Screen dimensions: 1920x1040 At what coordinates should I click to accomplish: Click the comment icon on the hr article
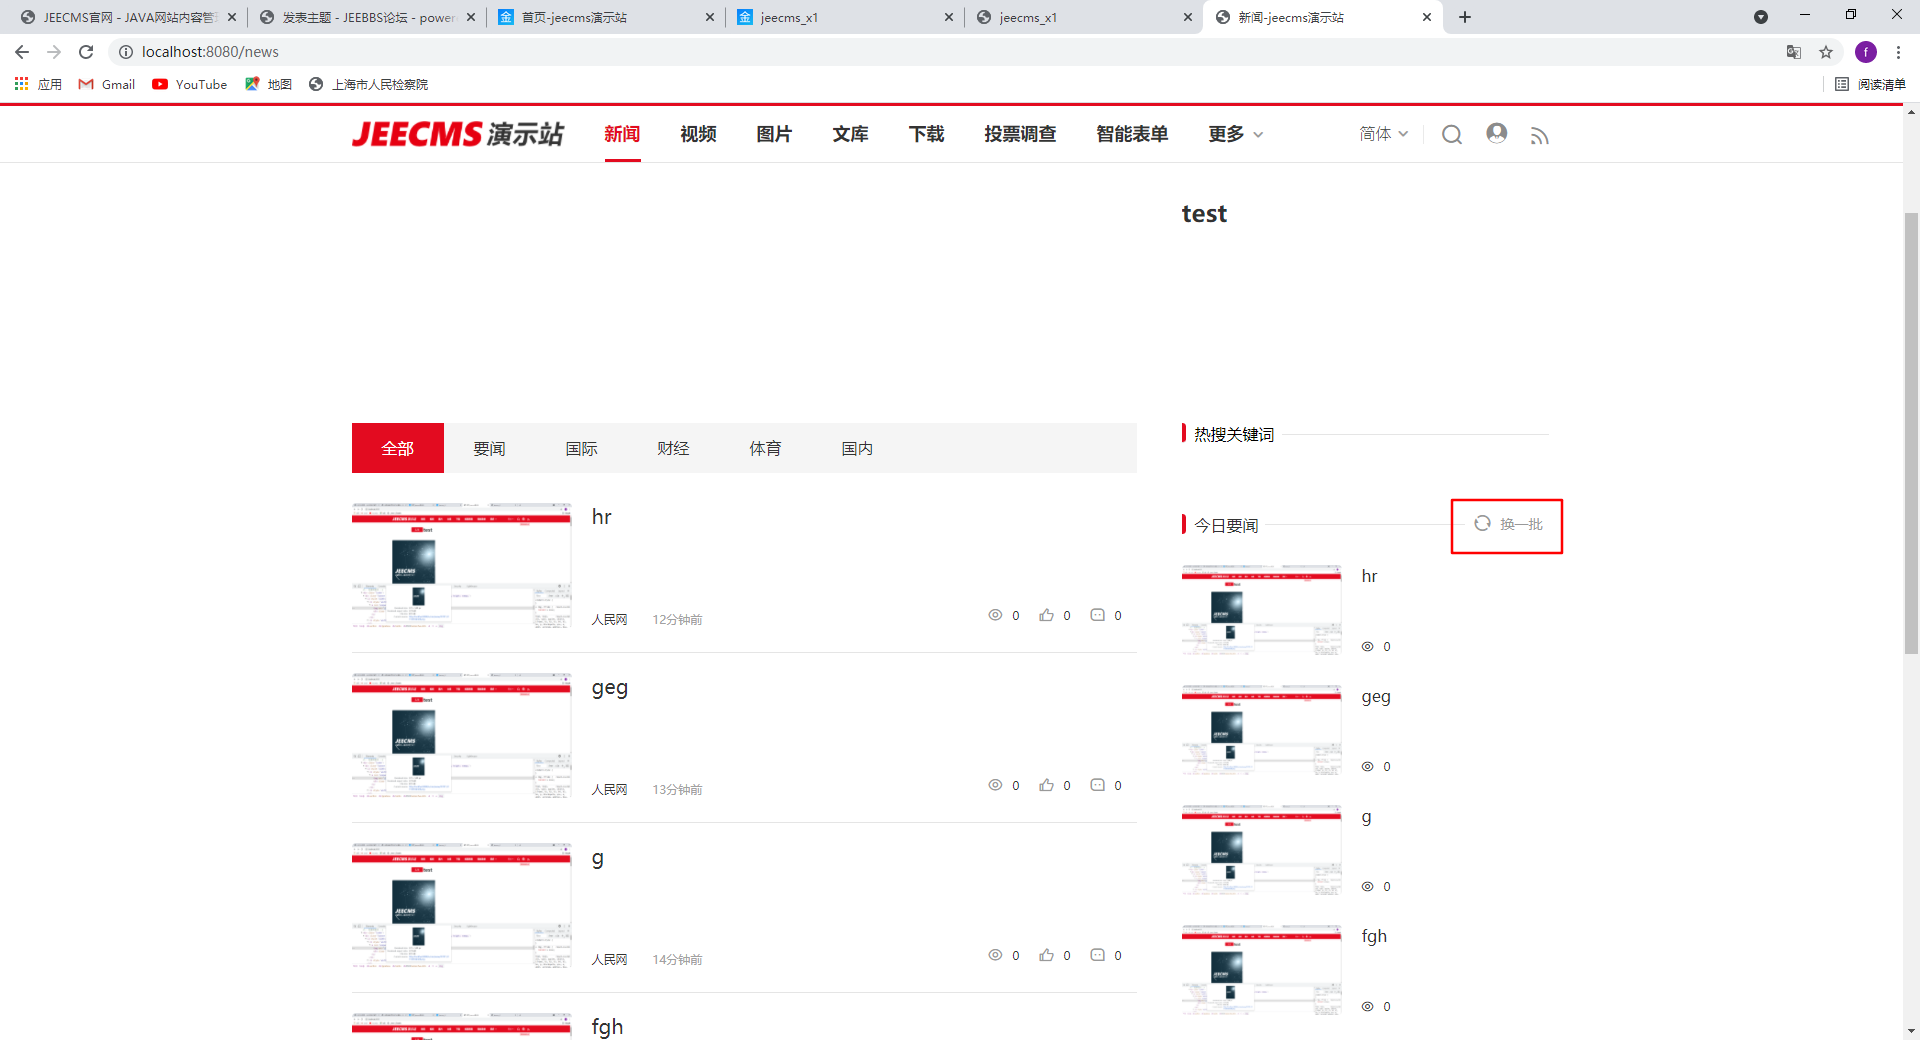(x=1097, y=615)
